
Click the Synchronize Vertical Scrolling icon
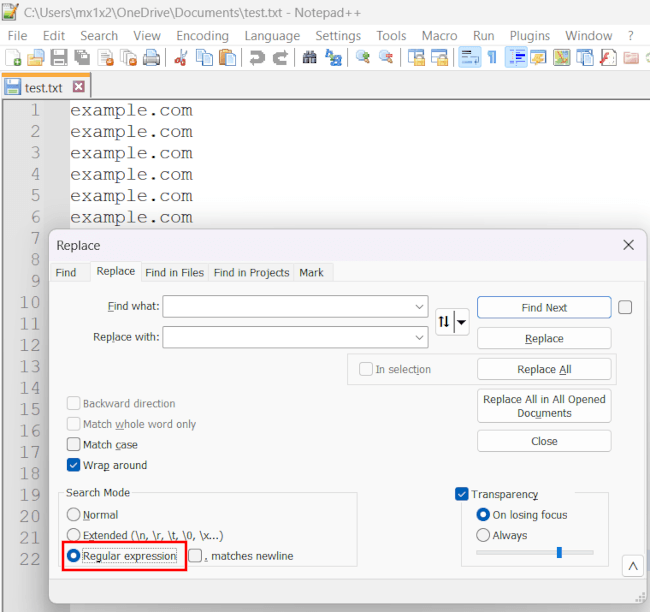point(416,58)
